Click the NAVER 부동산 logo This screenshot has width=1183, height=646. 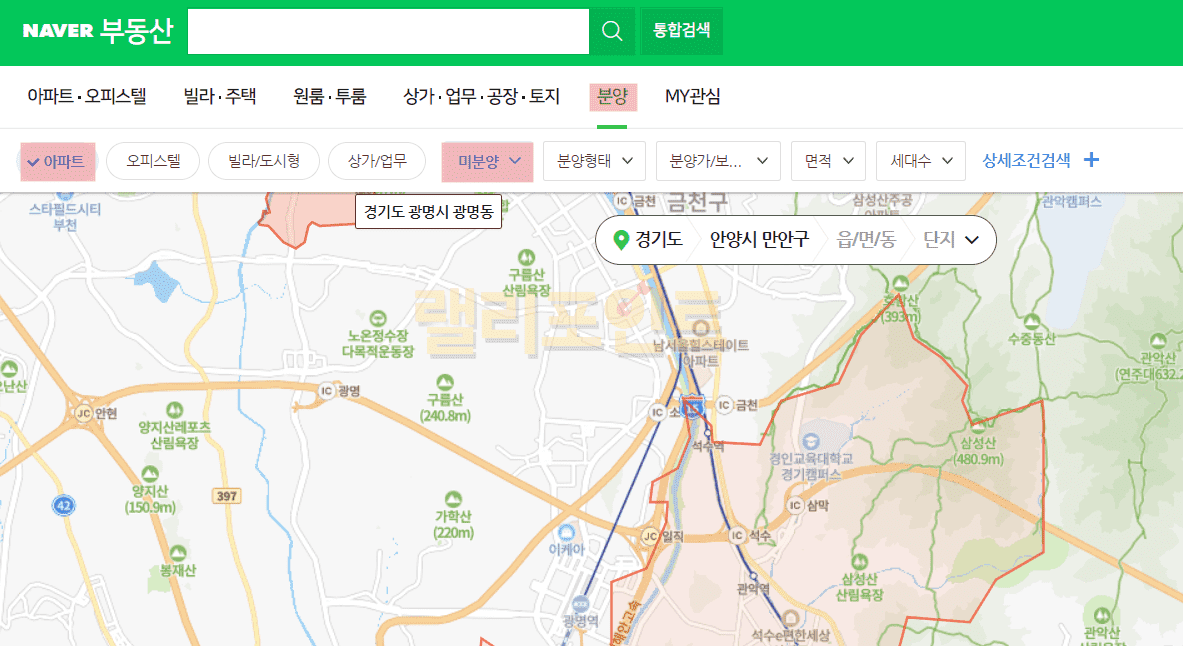[98, 31]
